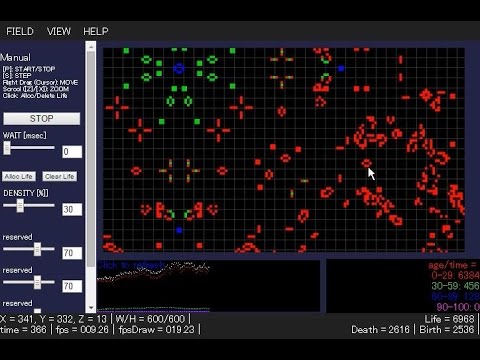Viewport: 480px width, 360px height.
Task: Click the WAIT value field showing 0
Action: 72,152
